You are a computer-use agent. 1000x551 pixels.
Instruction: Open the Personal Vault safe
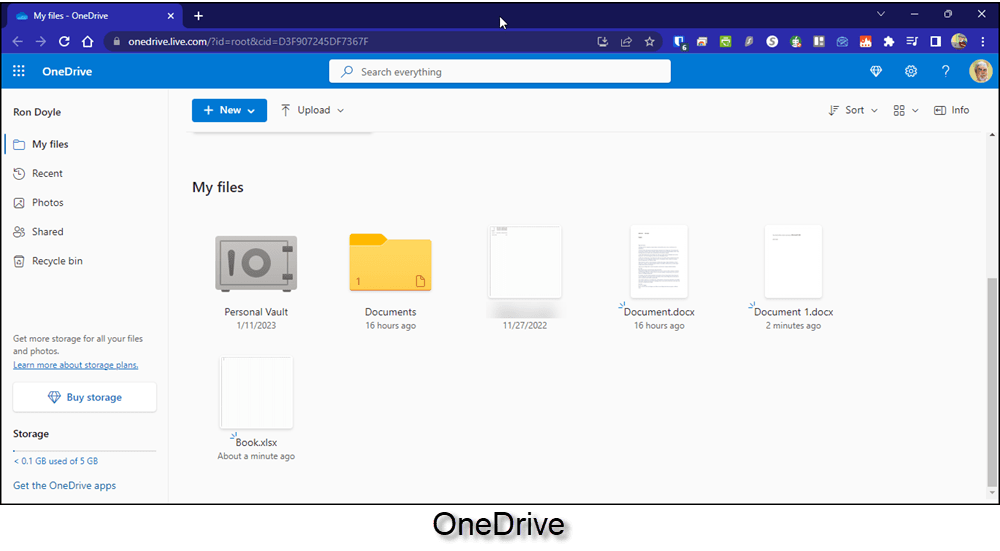(256, 263)
